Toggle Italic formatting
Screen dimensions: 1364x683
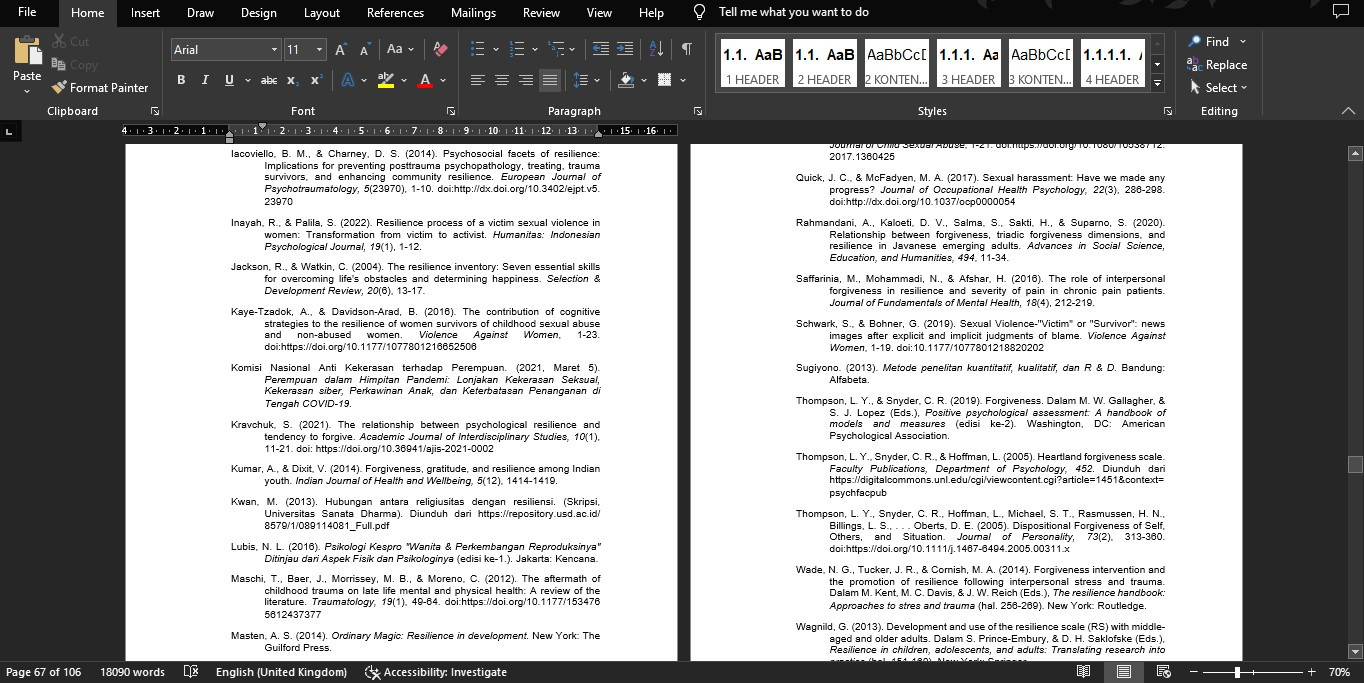pos(205,80)
